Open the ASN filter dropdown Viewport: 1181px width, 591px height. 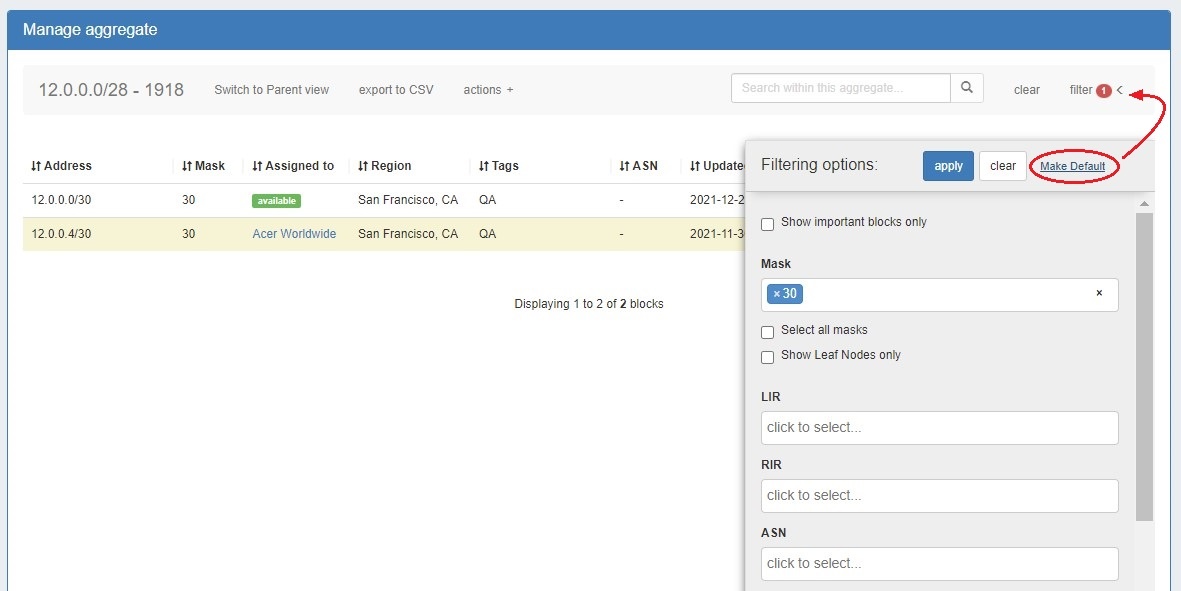(939, 564)
